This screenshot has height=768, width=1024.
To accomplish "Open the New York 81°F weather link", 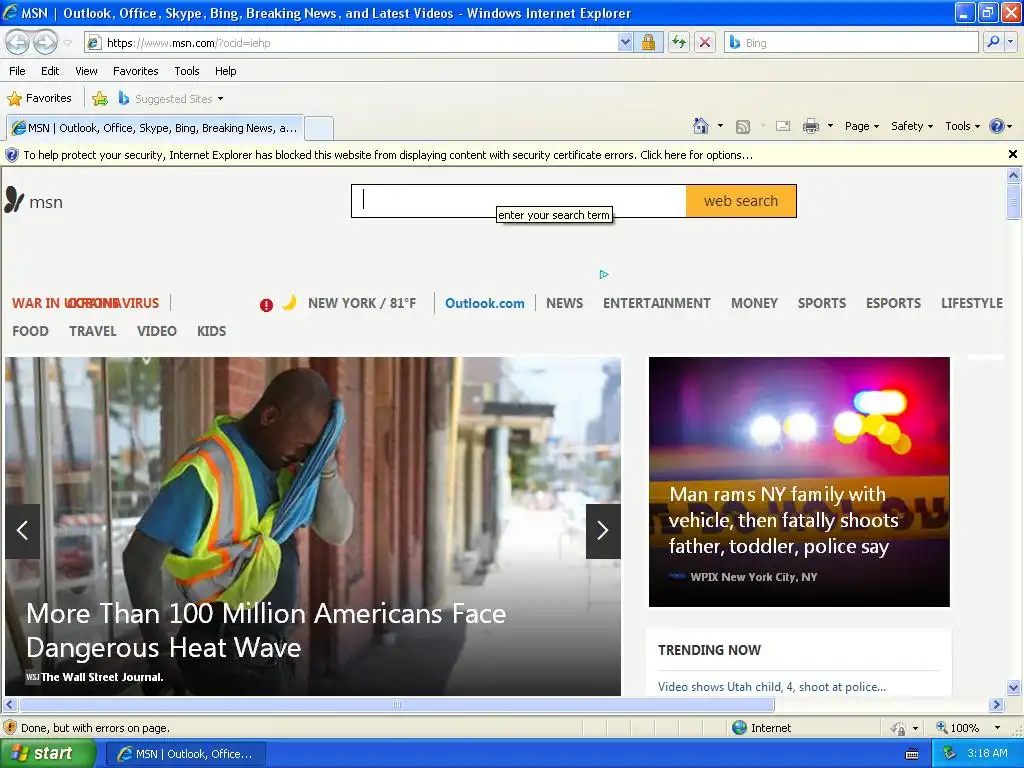I will pos(362,303).
